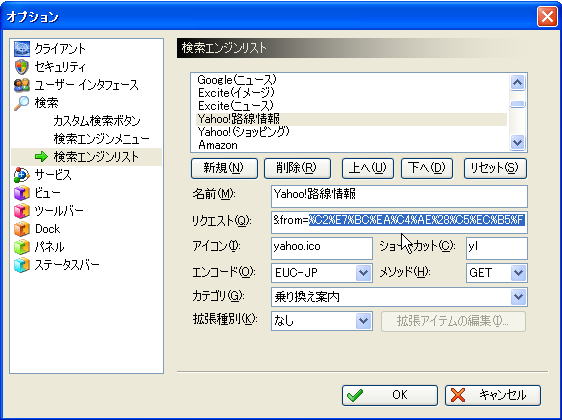Select カスタム検索ボタン under 検索
The image size is (562, 420).
tap(97, 121)
